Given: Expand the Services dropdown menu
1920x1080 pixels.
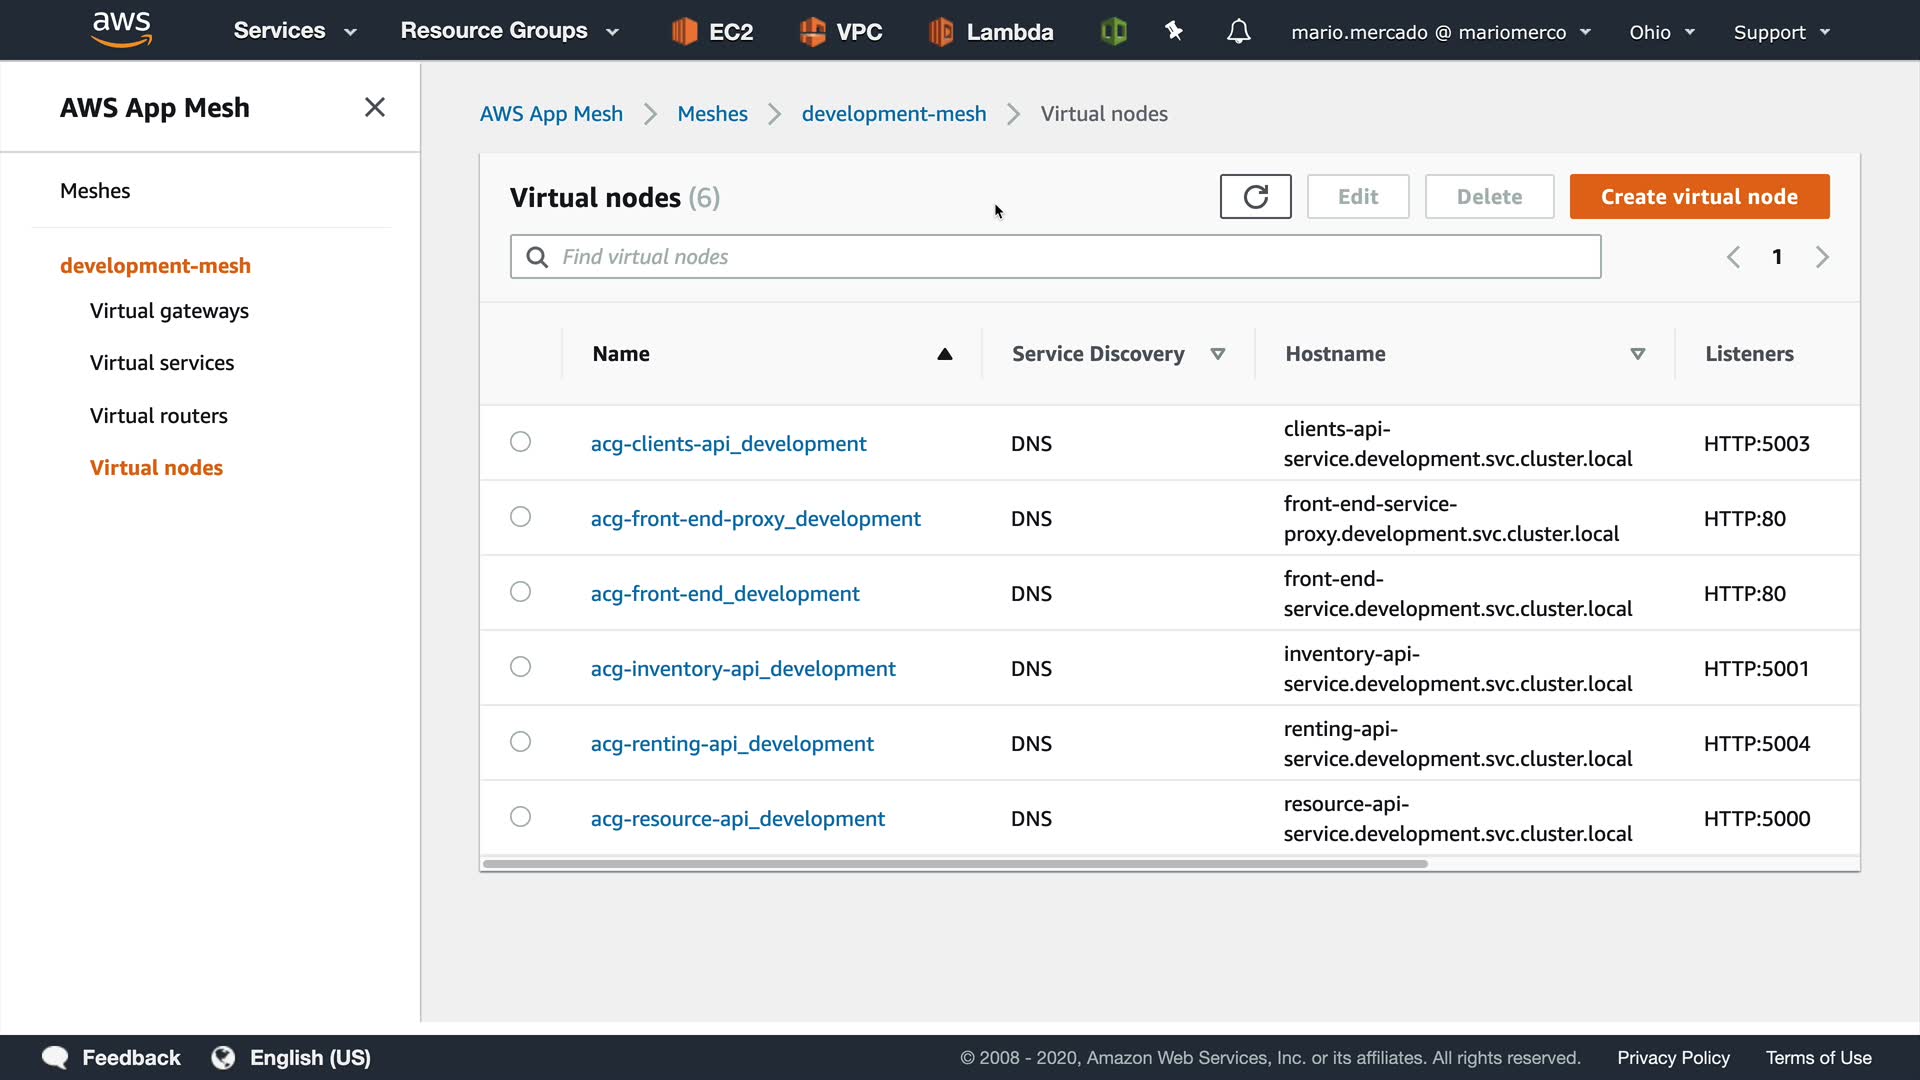Looking at the screenshot, I should click(x=295, y=31).
